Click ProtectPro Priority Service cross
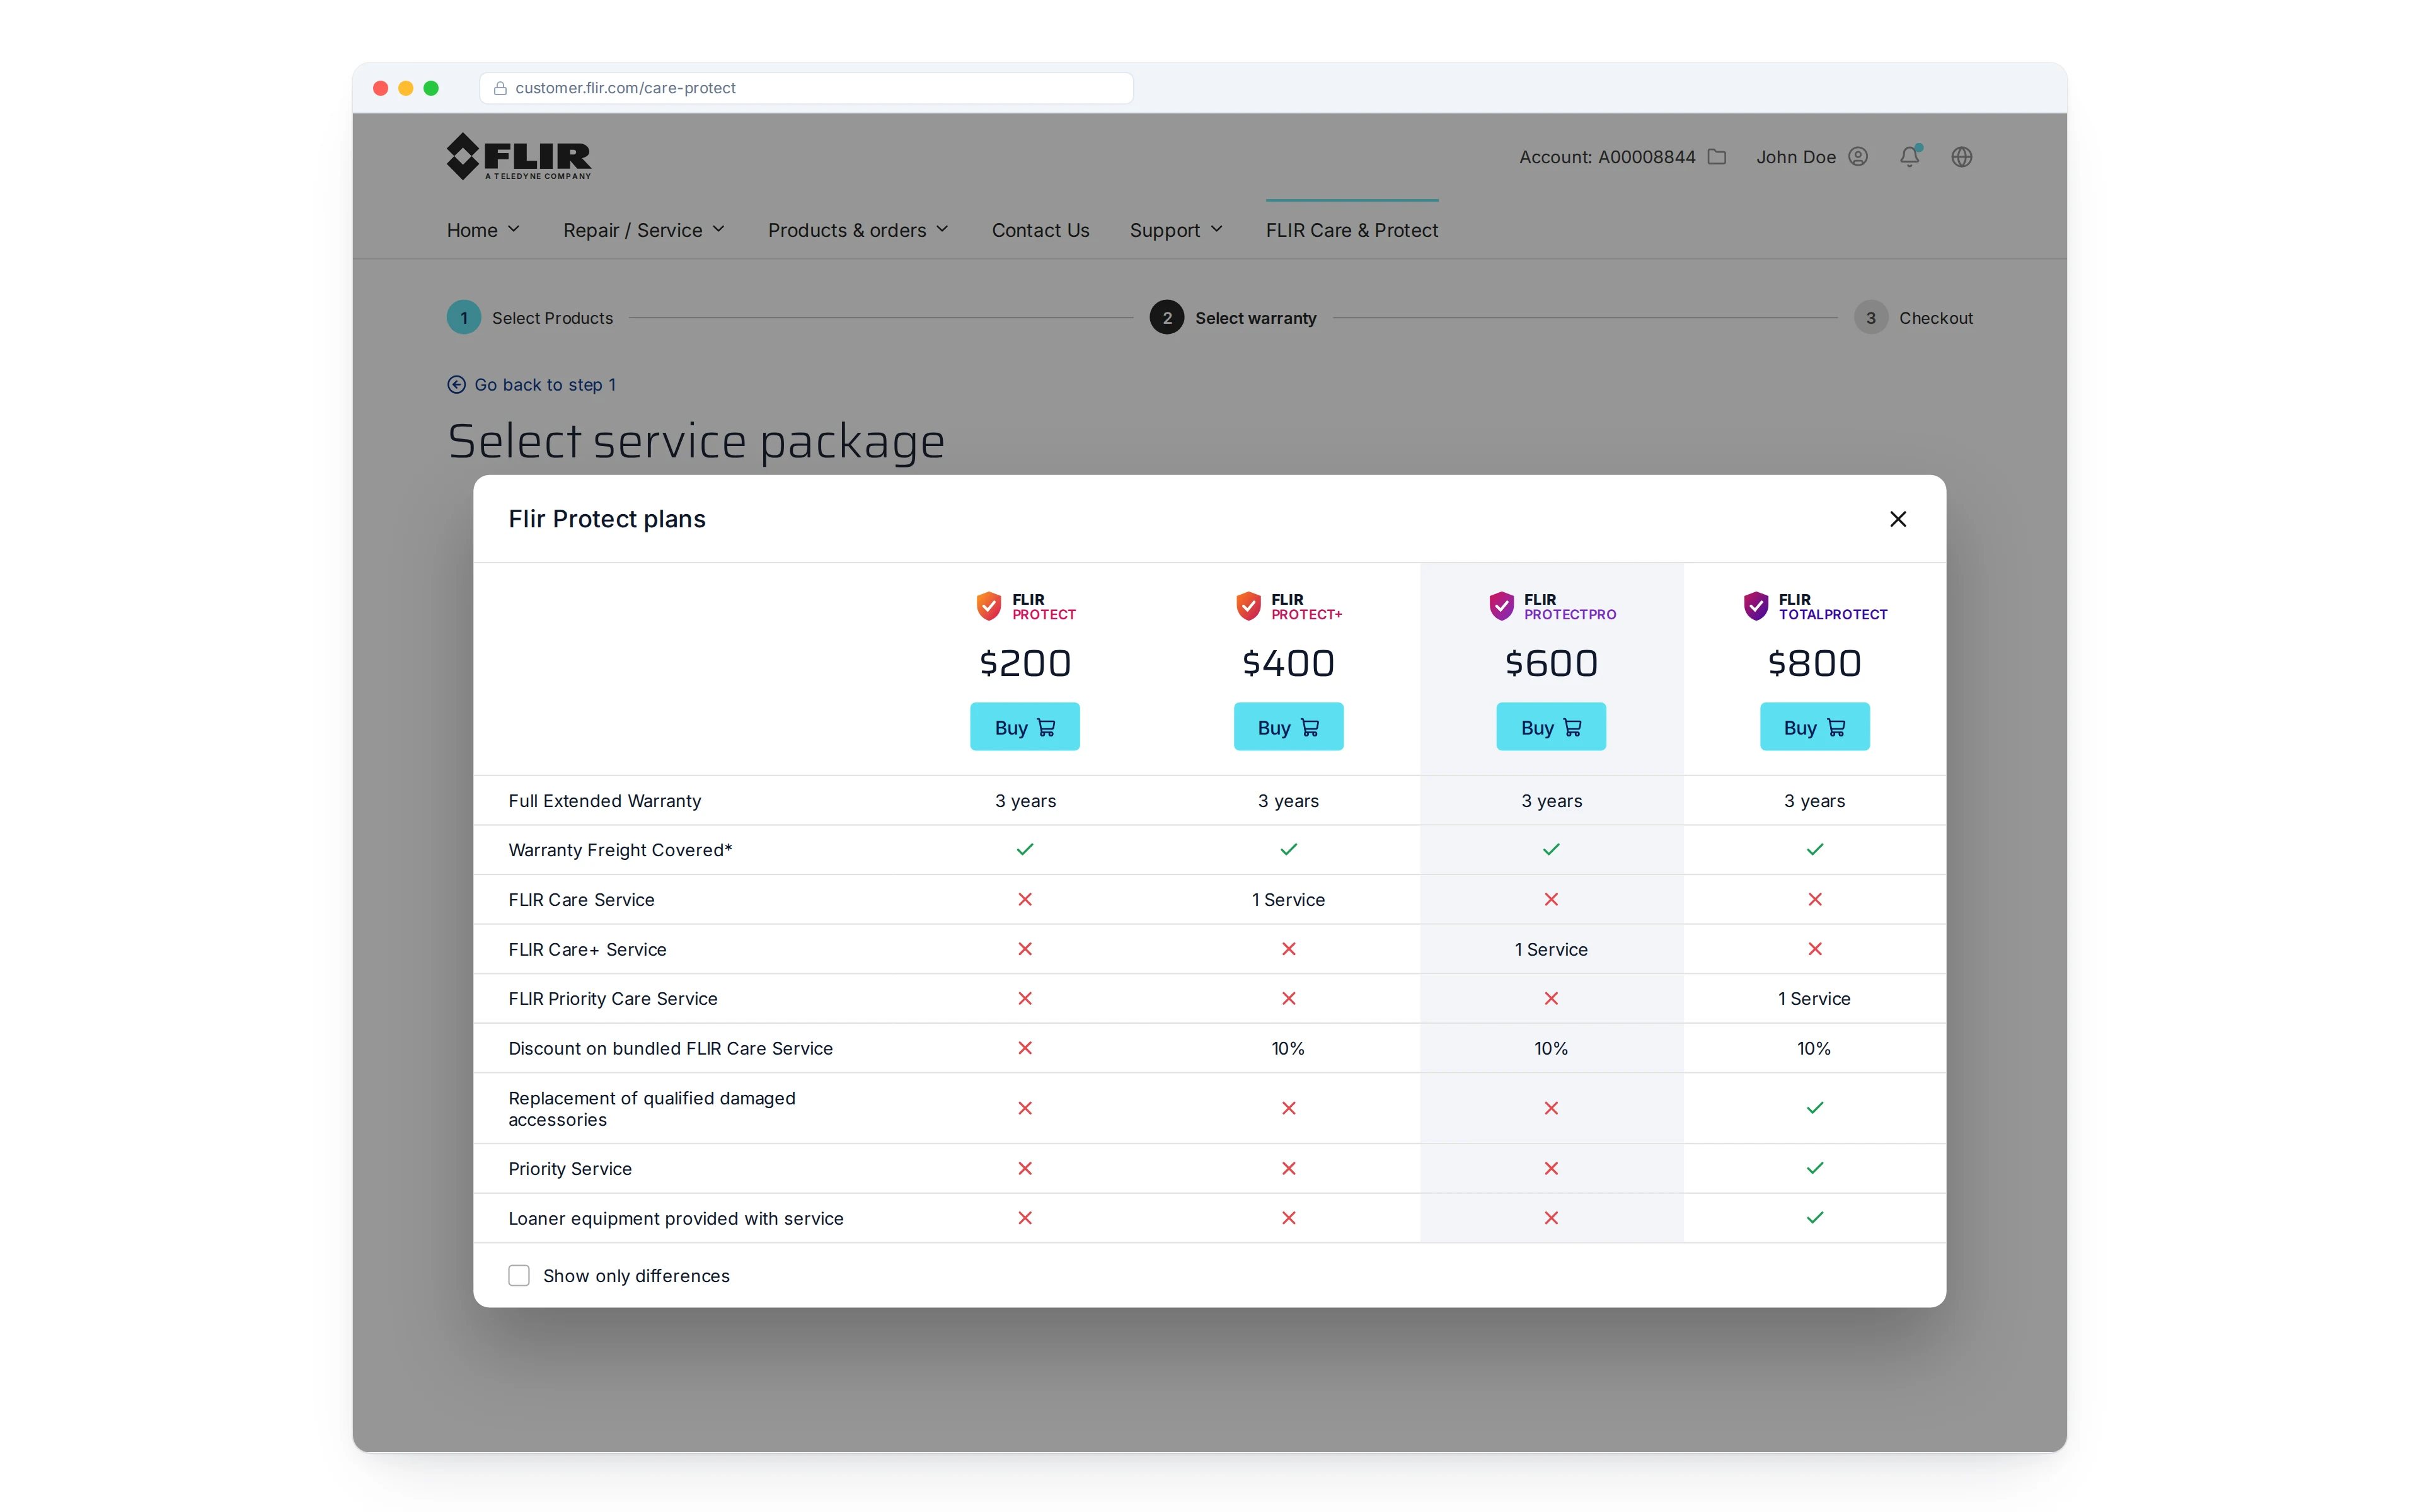The width and height of the screenshot is (2420, 1512). click(x=1551, y=1168)
